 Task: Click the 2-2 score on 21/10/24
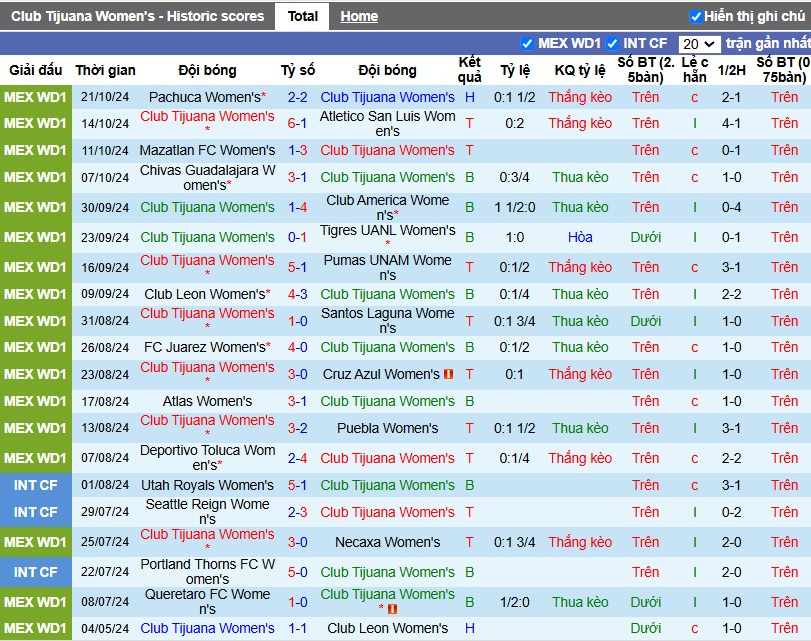point(297,97)
